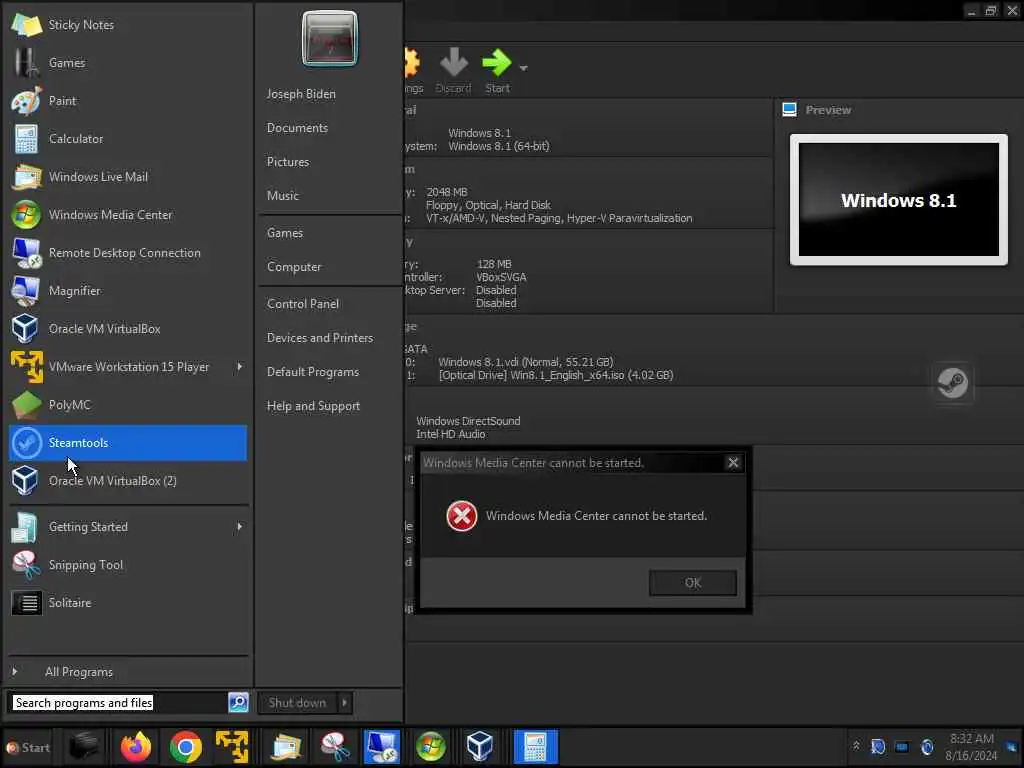Screen dimensions: 1024x768
Task: Open VMware Player taskbar icon
Action: tap(232, 746)
